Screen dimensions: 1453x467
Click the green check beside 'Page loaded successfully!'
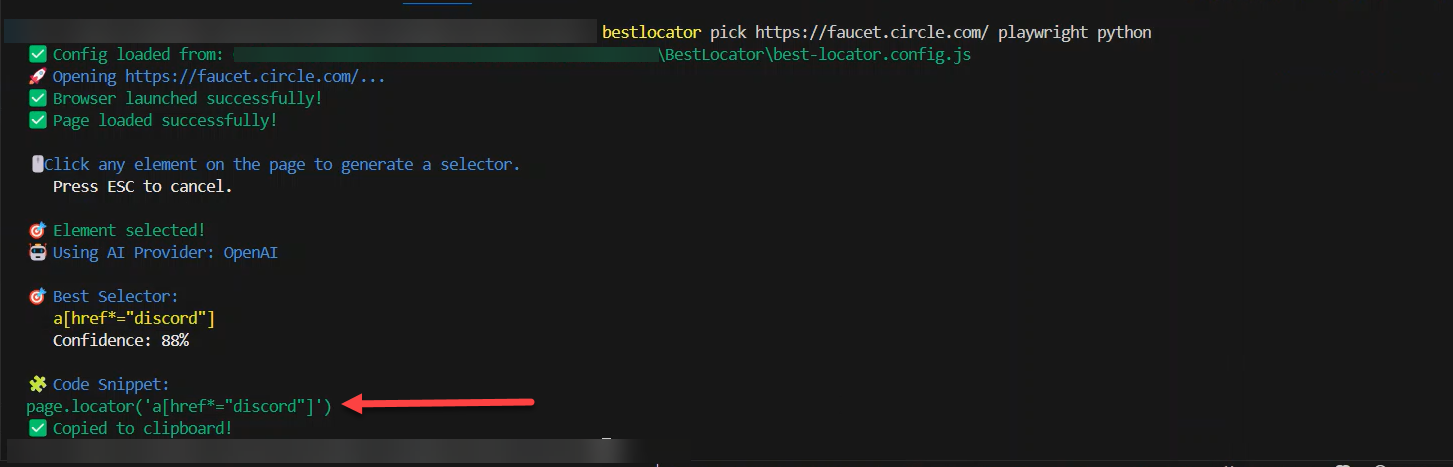[x=38, y=120]
